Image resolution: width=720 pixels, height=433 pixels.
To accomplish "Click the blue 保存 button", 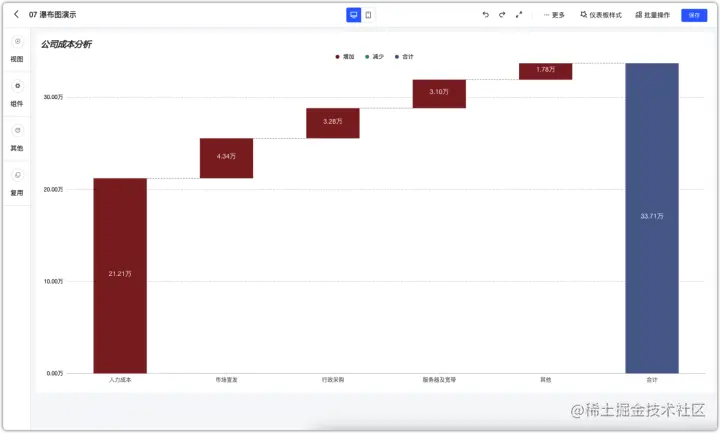I will point(694,15).
